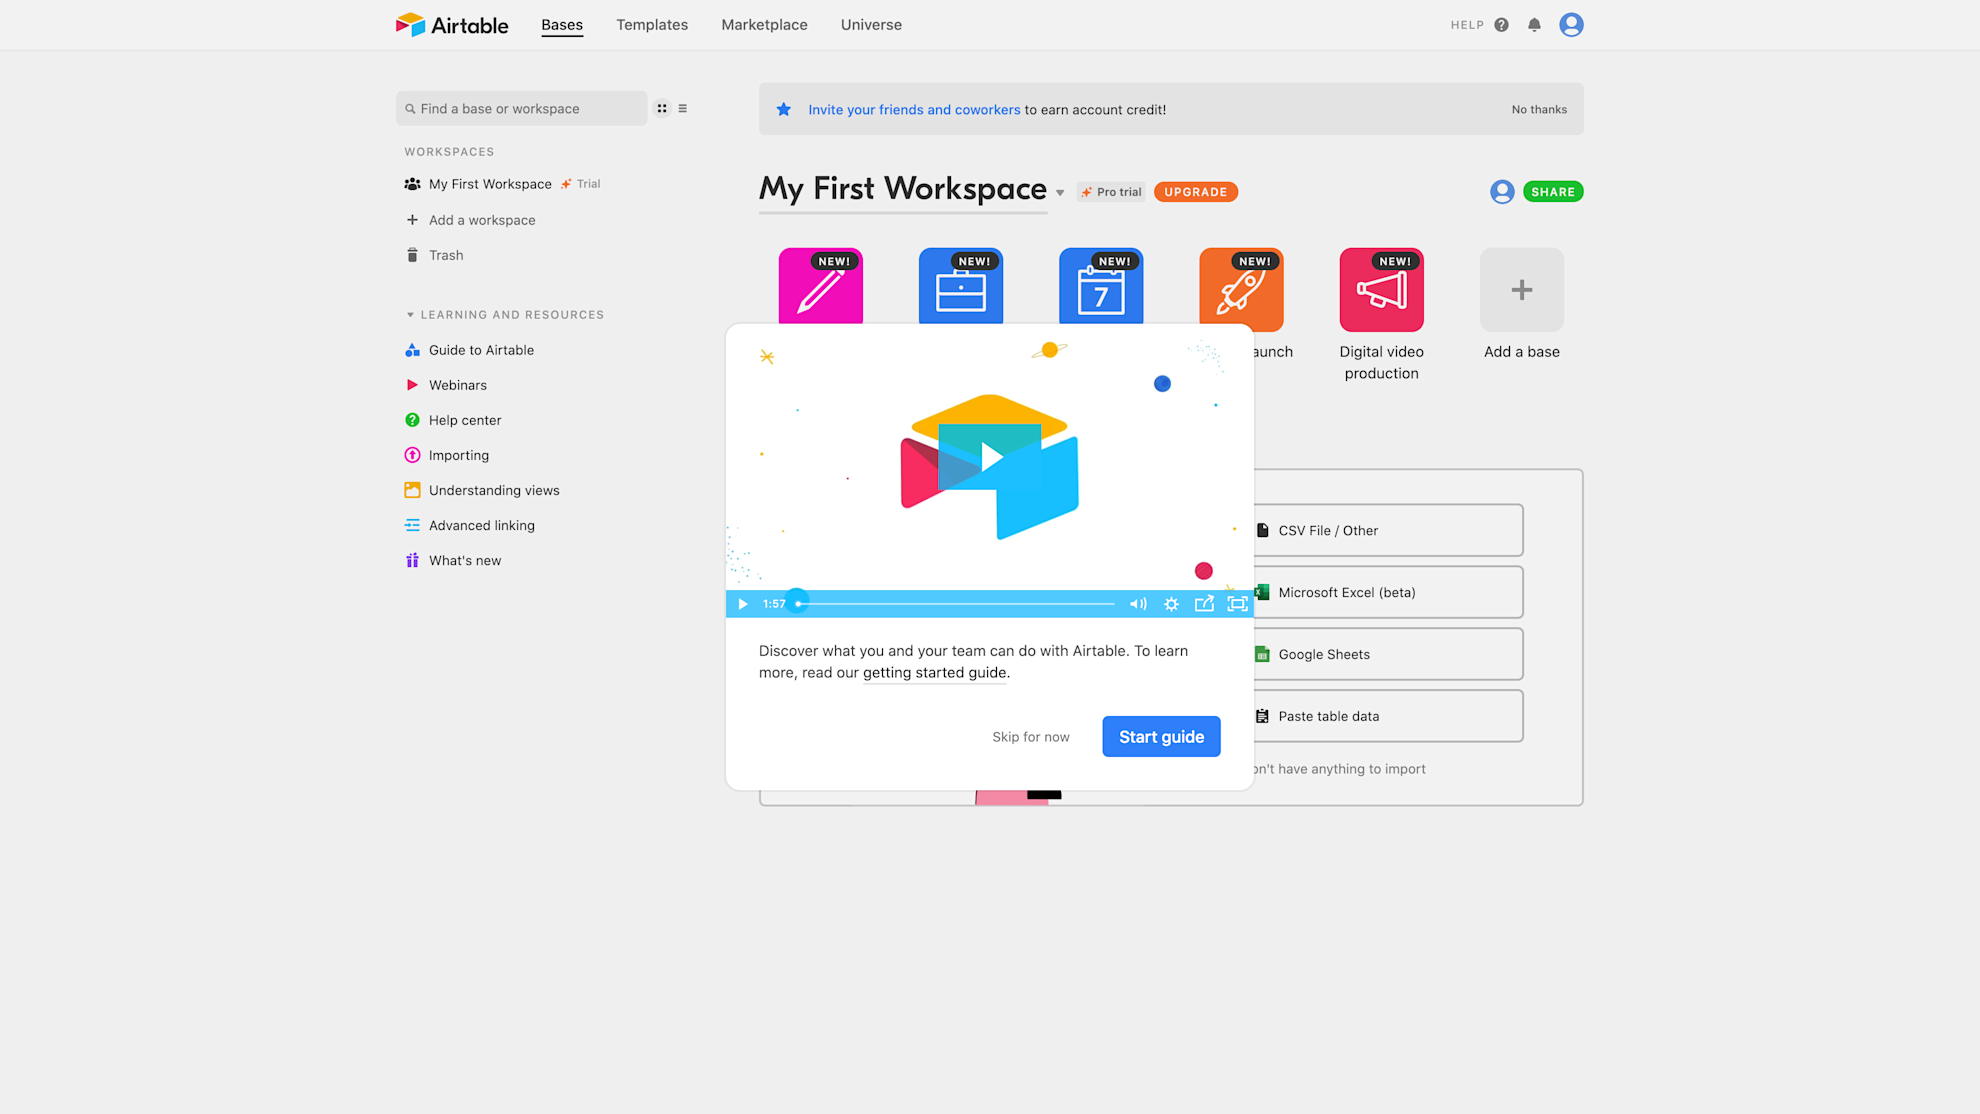Choose Microsoft Excel (beta) import
1980x1114 pixels.
(x=1388, y=592)
